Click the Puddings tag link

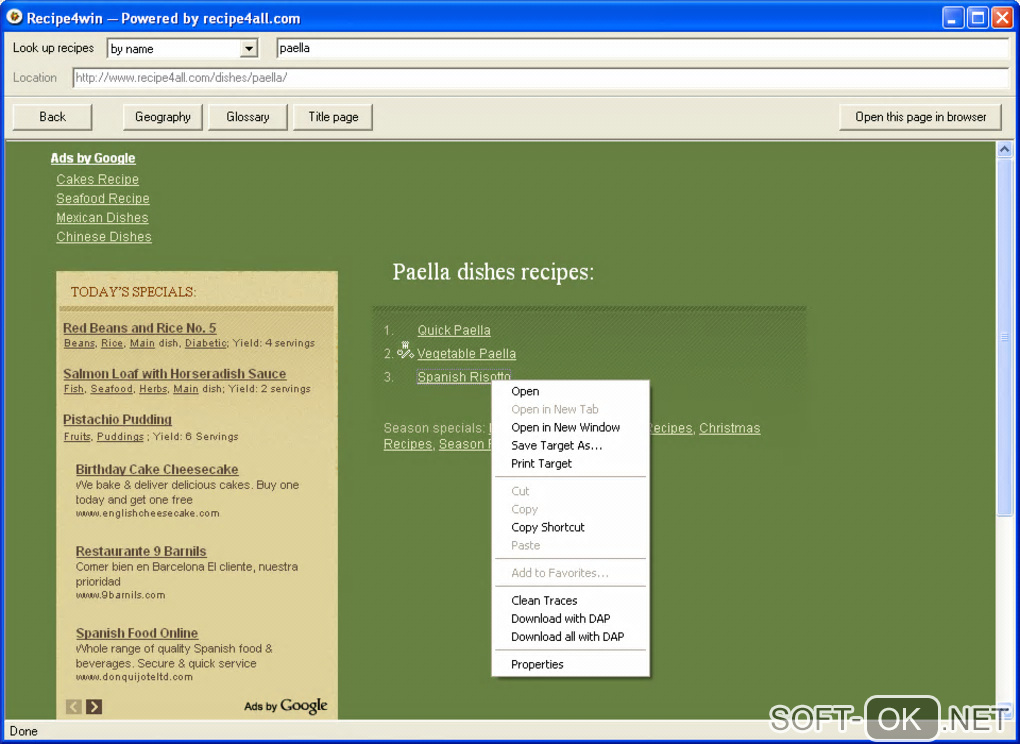click(120, 437)
